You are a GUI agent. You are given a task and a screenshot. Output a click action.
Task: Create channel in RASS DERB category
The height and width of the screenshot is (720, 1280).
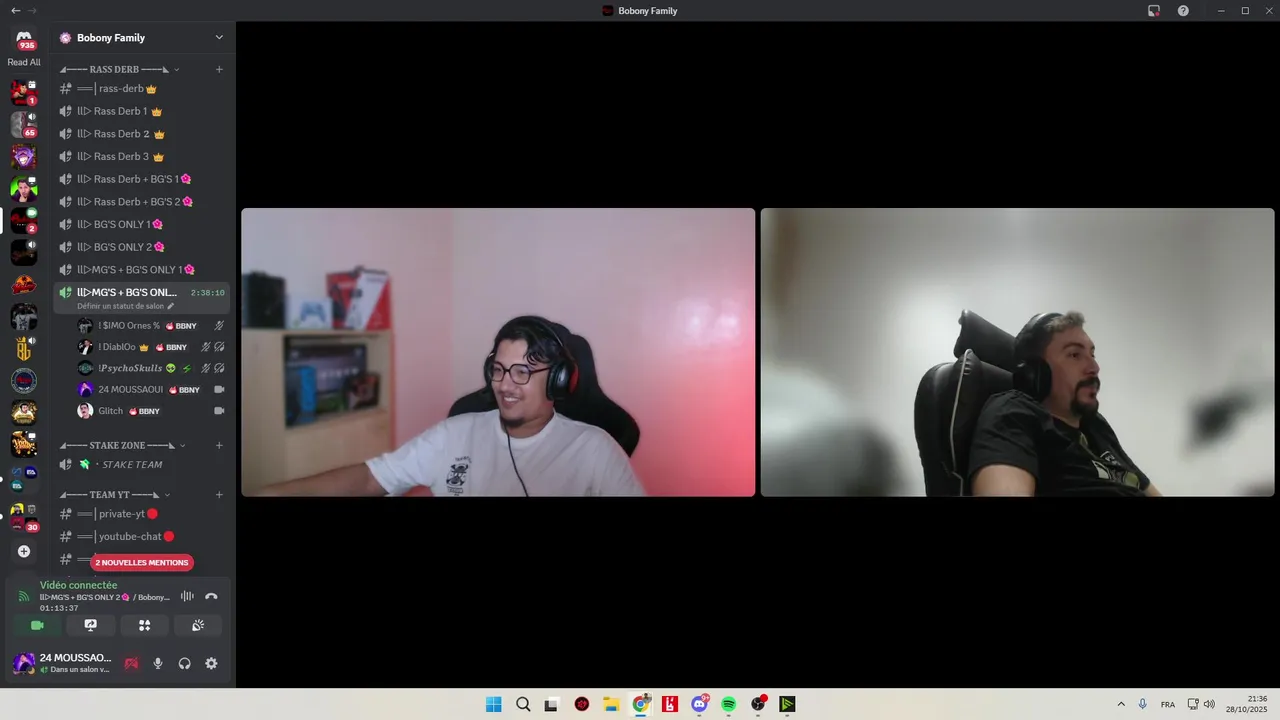tap(219, 69)
